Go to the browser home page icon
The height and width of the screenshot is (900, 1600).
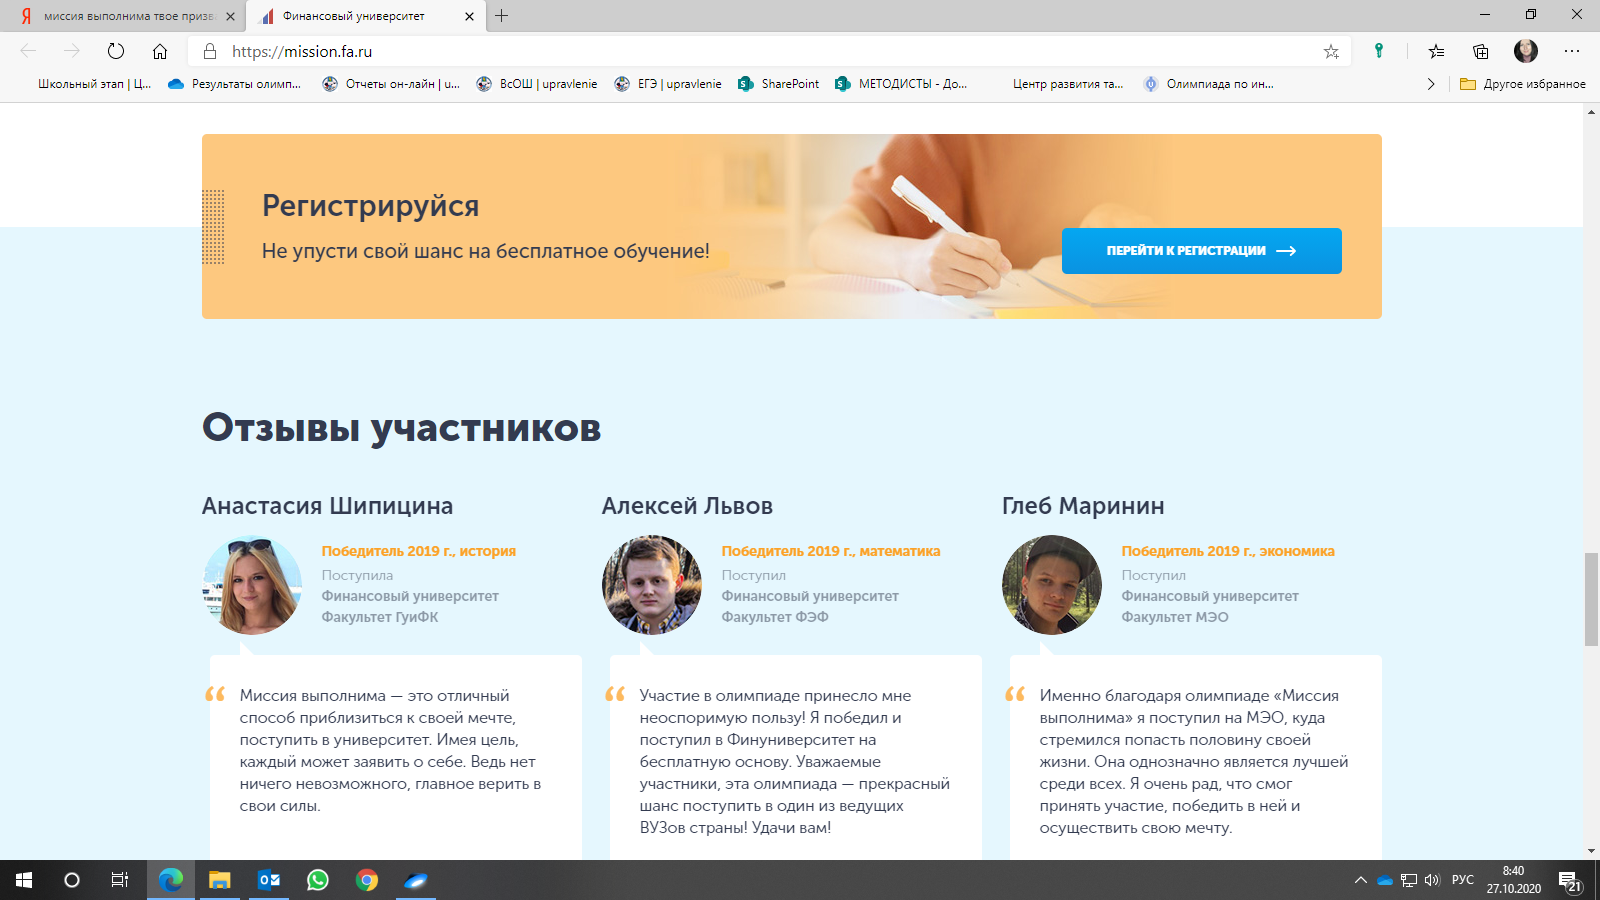click(160, 51)
